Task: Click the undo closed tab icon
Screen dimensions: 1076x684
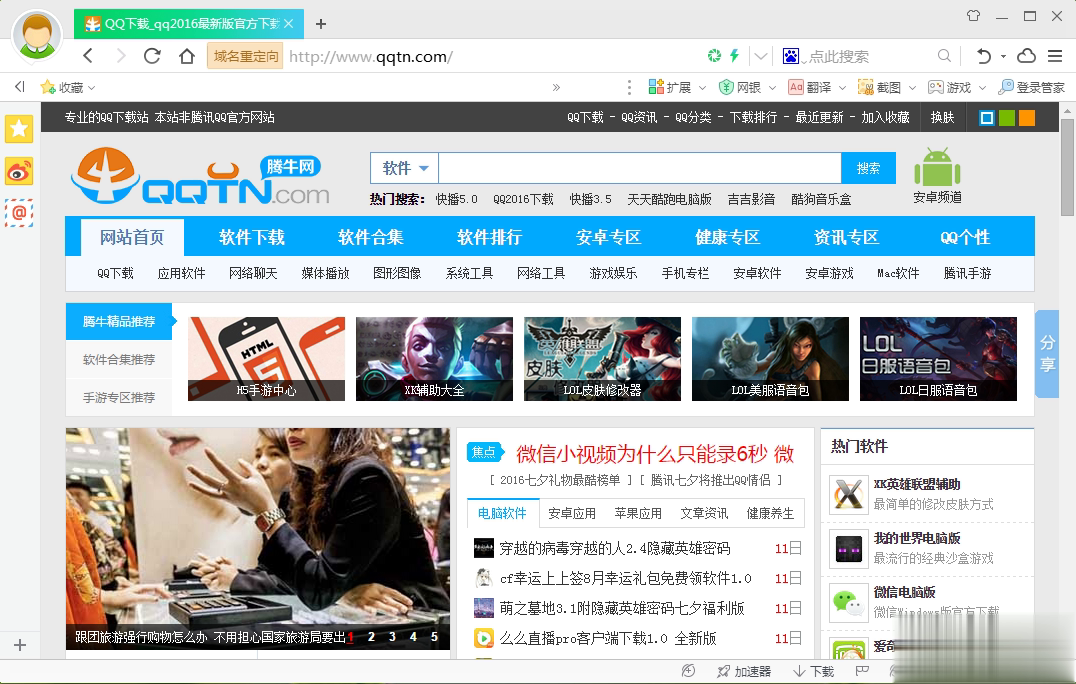Action: pos(983,56)
